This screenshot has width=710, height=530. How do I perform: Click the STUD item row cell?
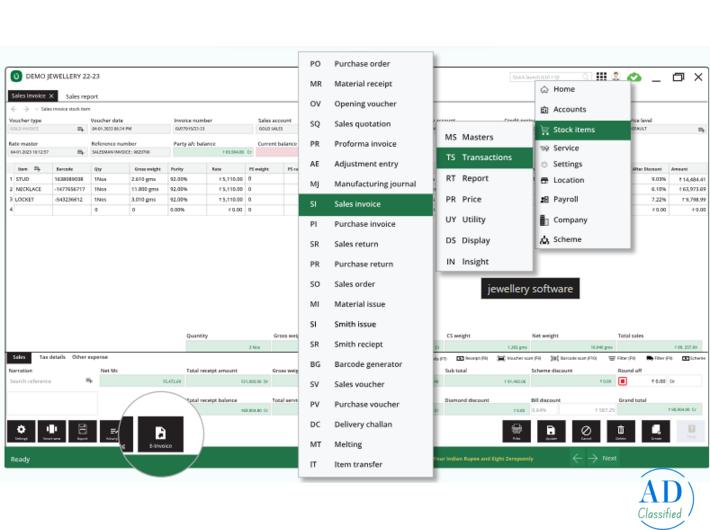(x=33, y=179)
